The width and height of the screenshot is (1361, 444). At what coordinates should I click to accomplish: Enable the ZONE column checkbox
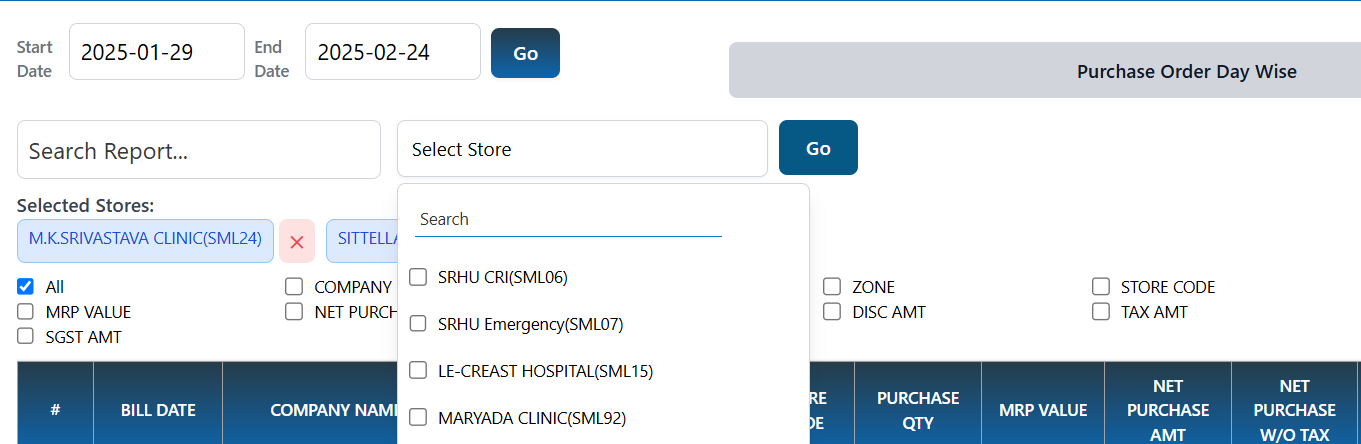[832, 287]
